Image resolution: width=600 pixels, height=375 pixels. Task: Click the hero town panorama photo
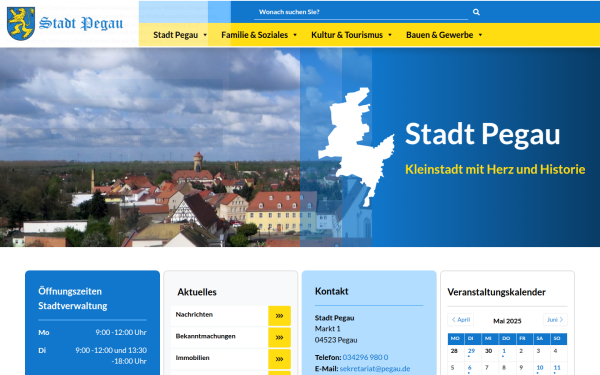(x=150, y=147)
